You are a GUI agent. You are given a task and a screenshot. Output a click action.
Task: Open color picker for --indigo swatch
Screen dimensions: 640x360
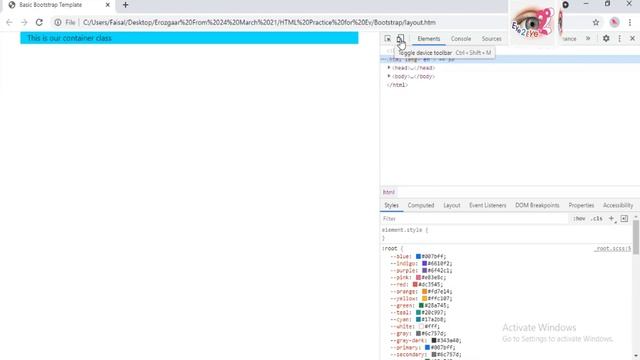[x=424, y=263]
